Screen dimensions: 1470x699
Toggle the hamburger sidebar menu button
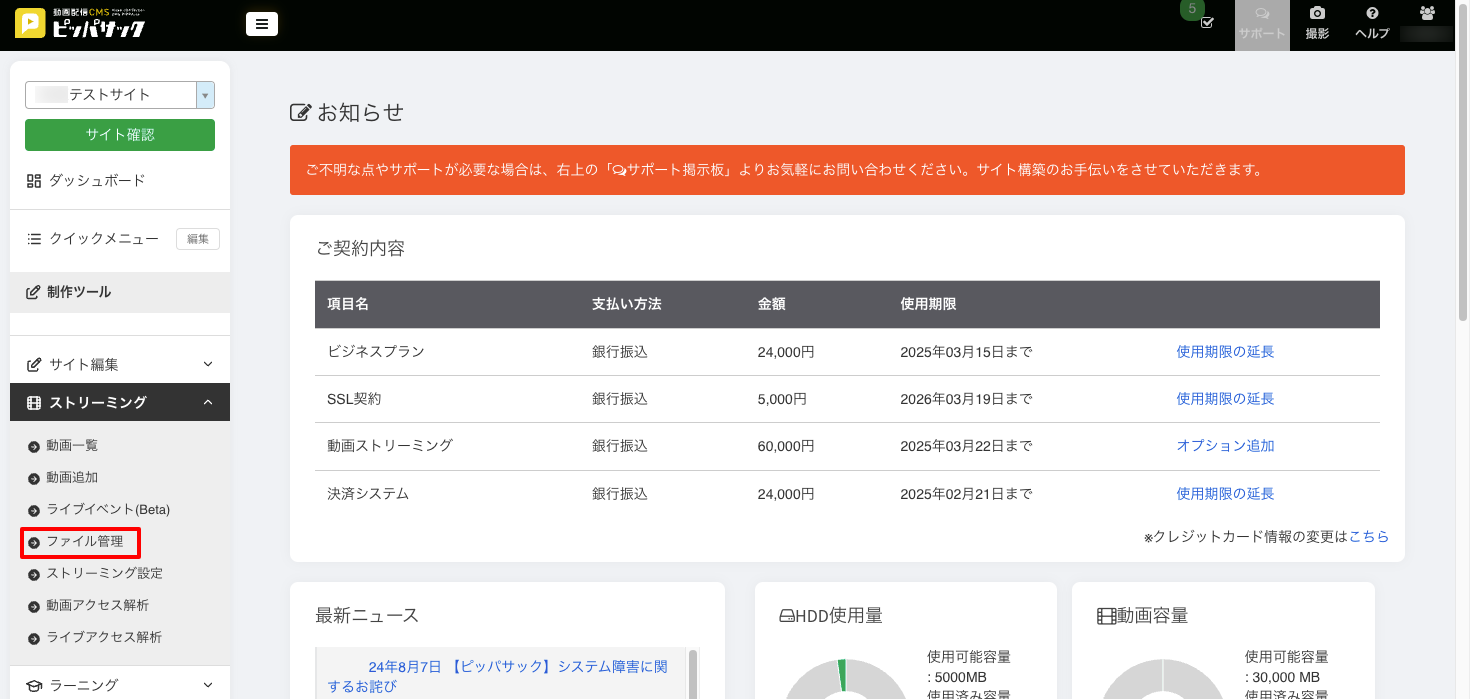point(262,24)
